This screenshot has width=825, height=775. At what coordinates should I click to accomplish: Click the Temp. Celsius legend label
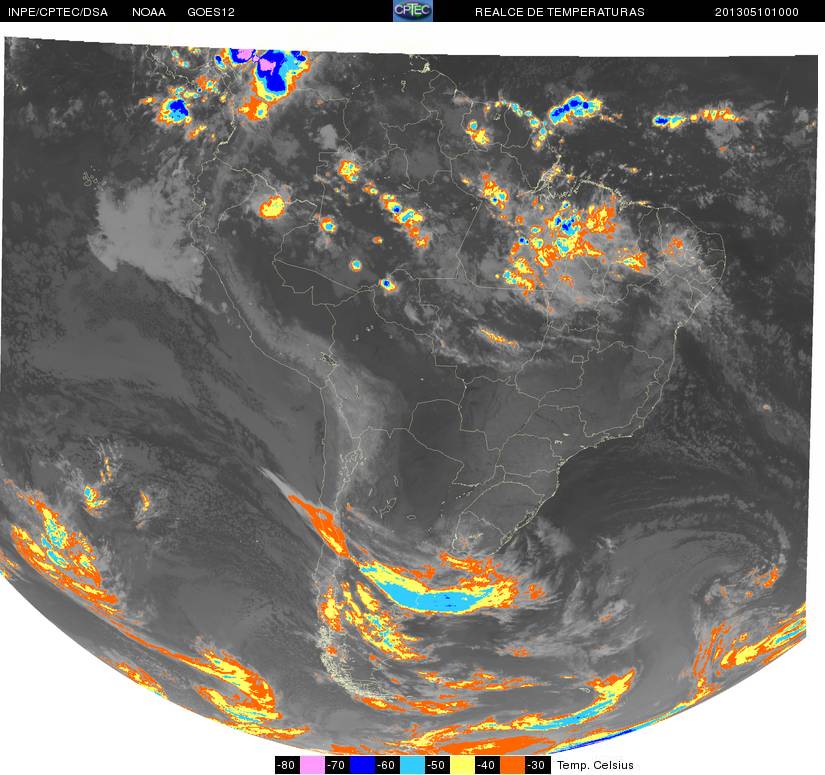click(595, 765)
